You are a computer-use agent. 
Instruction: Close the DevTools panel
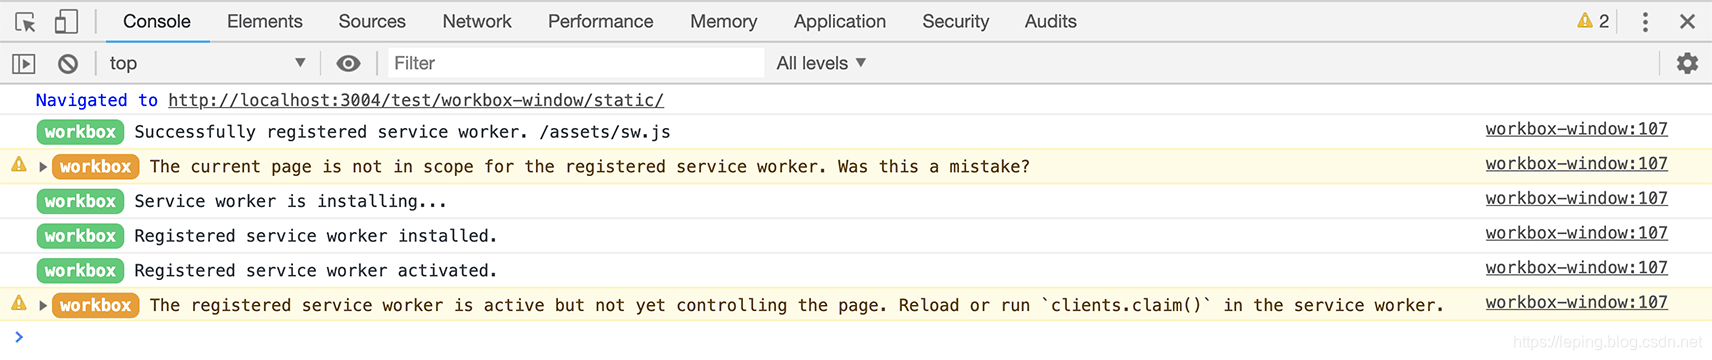pos(1687,21)
